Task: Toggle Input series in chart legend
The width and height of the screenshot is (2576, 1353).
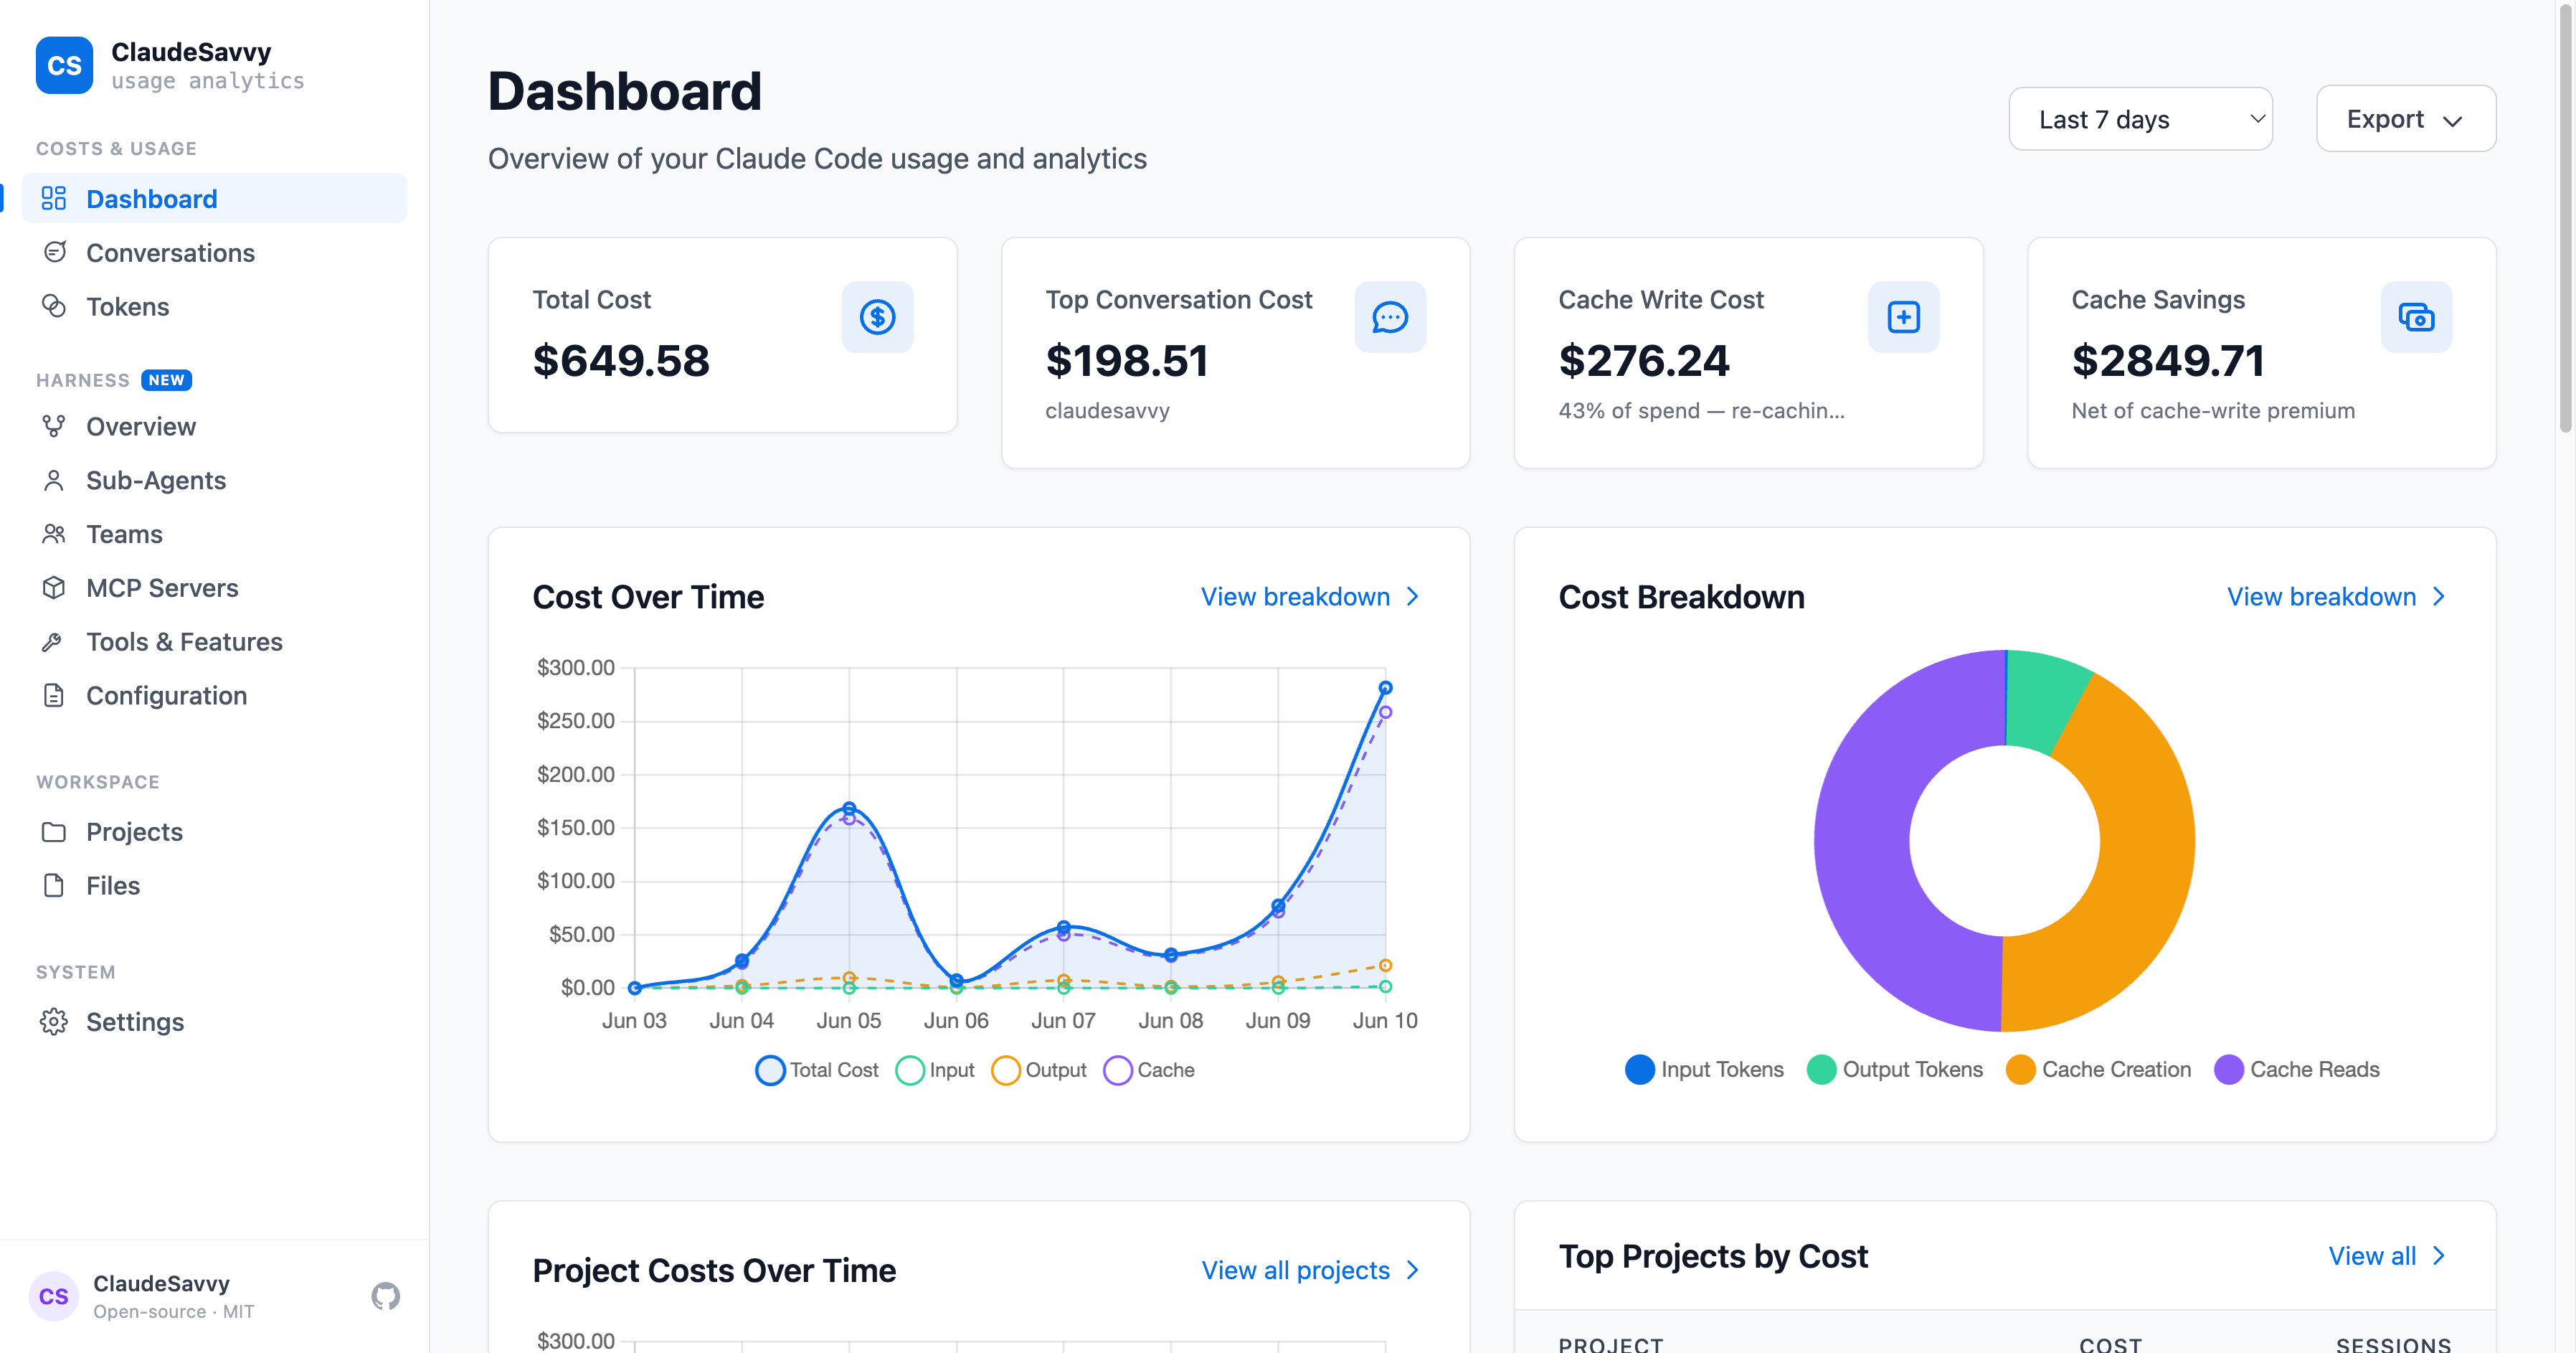Action: [x=935, y=1070]
